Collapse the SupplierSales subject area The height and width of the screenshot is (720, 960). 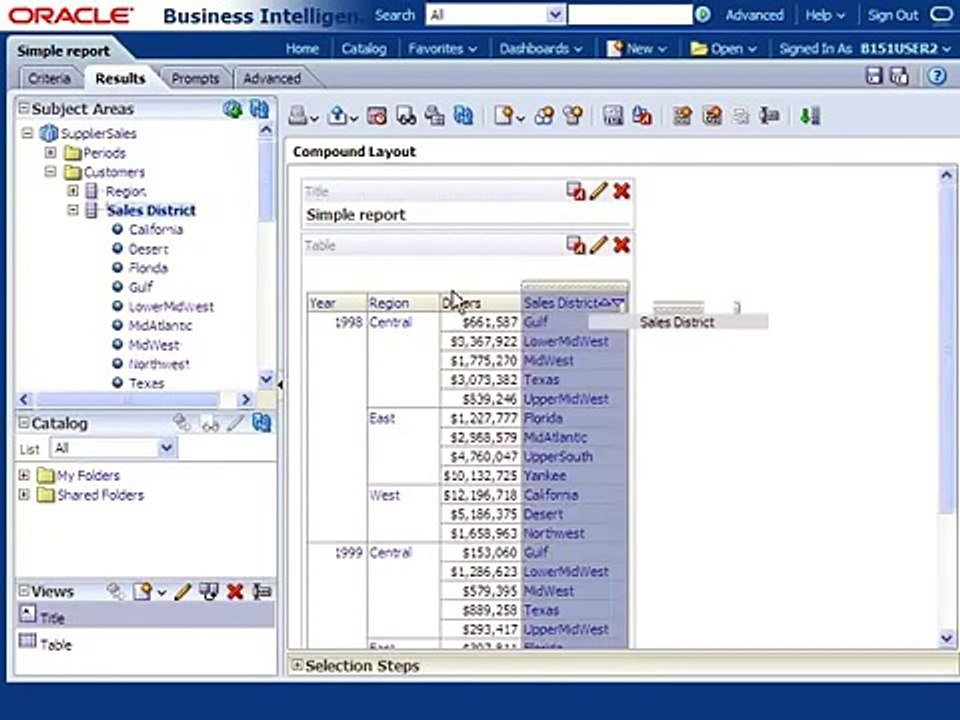pos(27,133)
